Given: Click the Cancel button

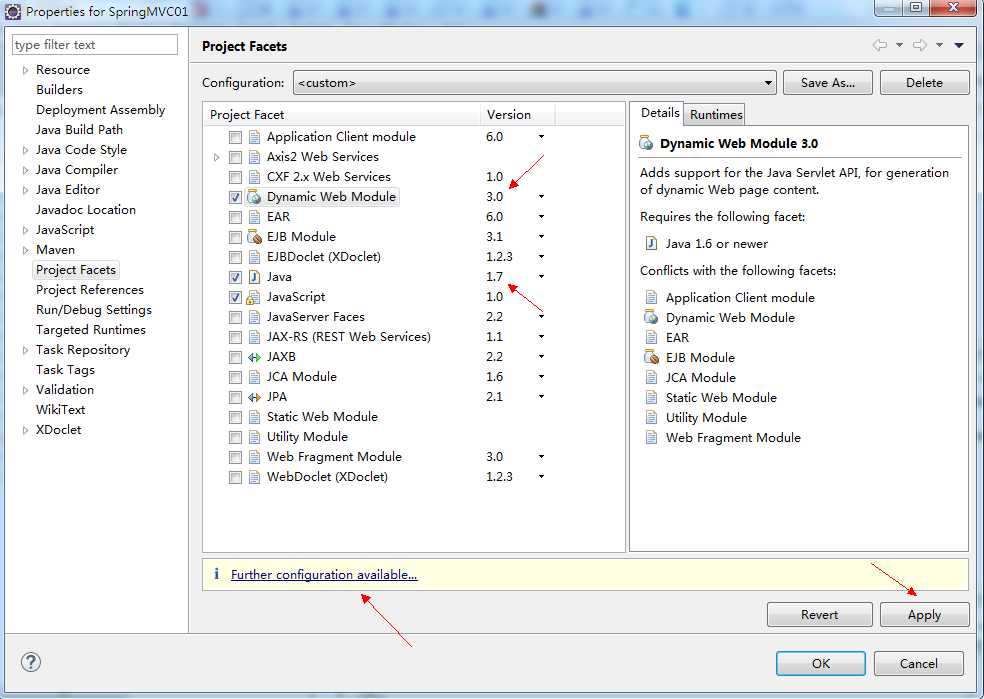Looking at the screenshot, I should [x=918, y=663].
